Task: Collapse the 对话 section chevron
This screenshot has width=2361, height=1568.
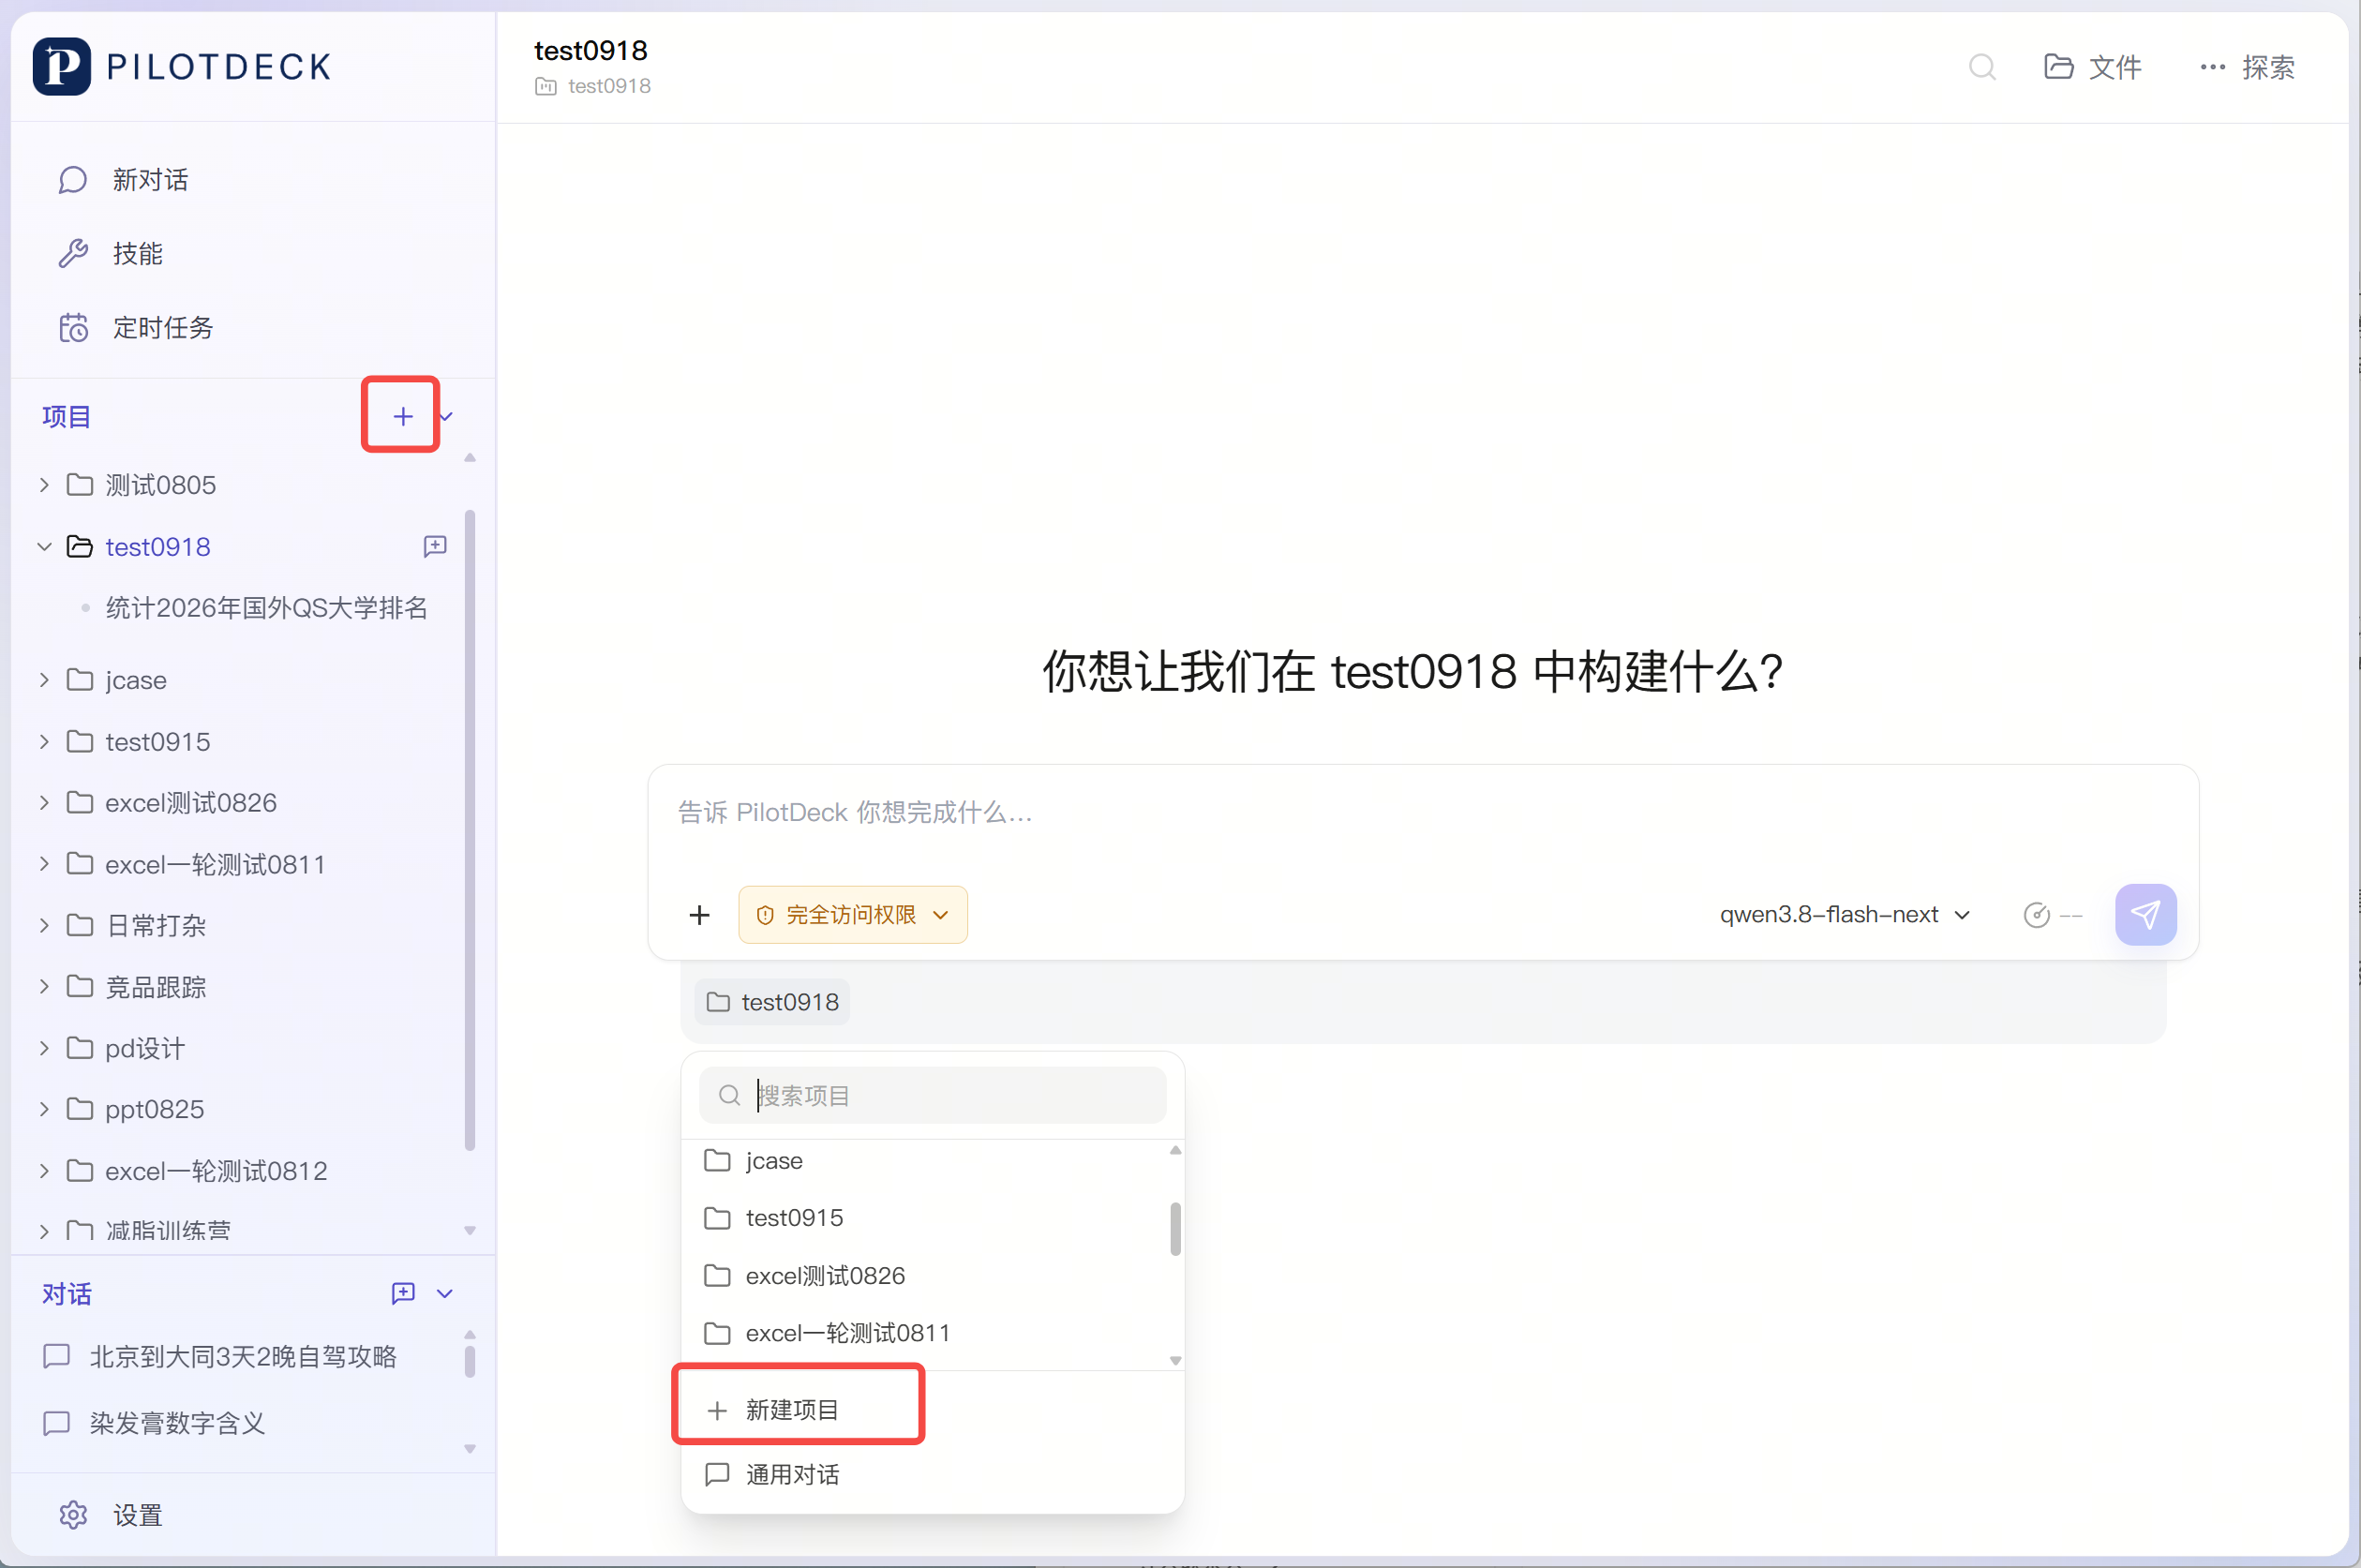Action: [x=445, y=1293]
